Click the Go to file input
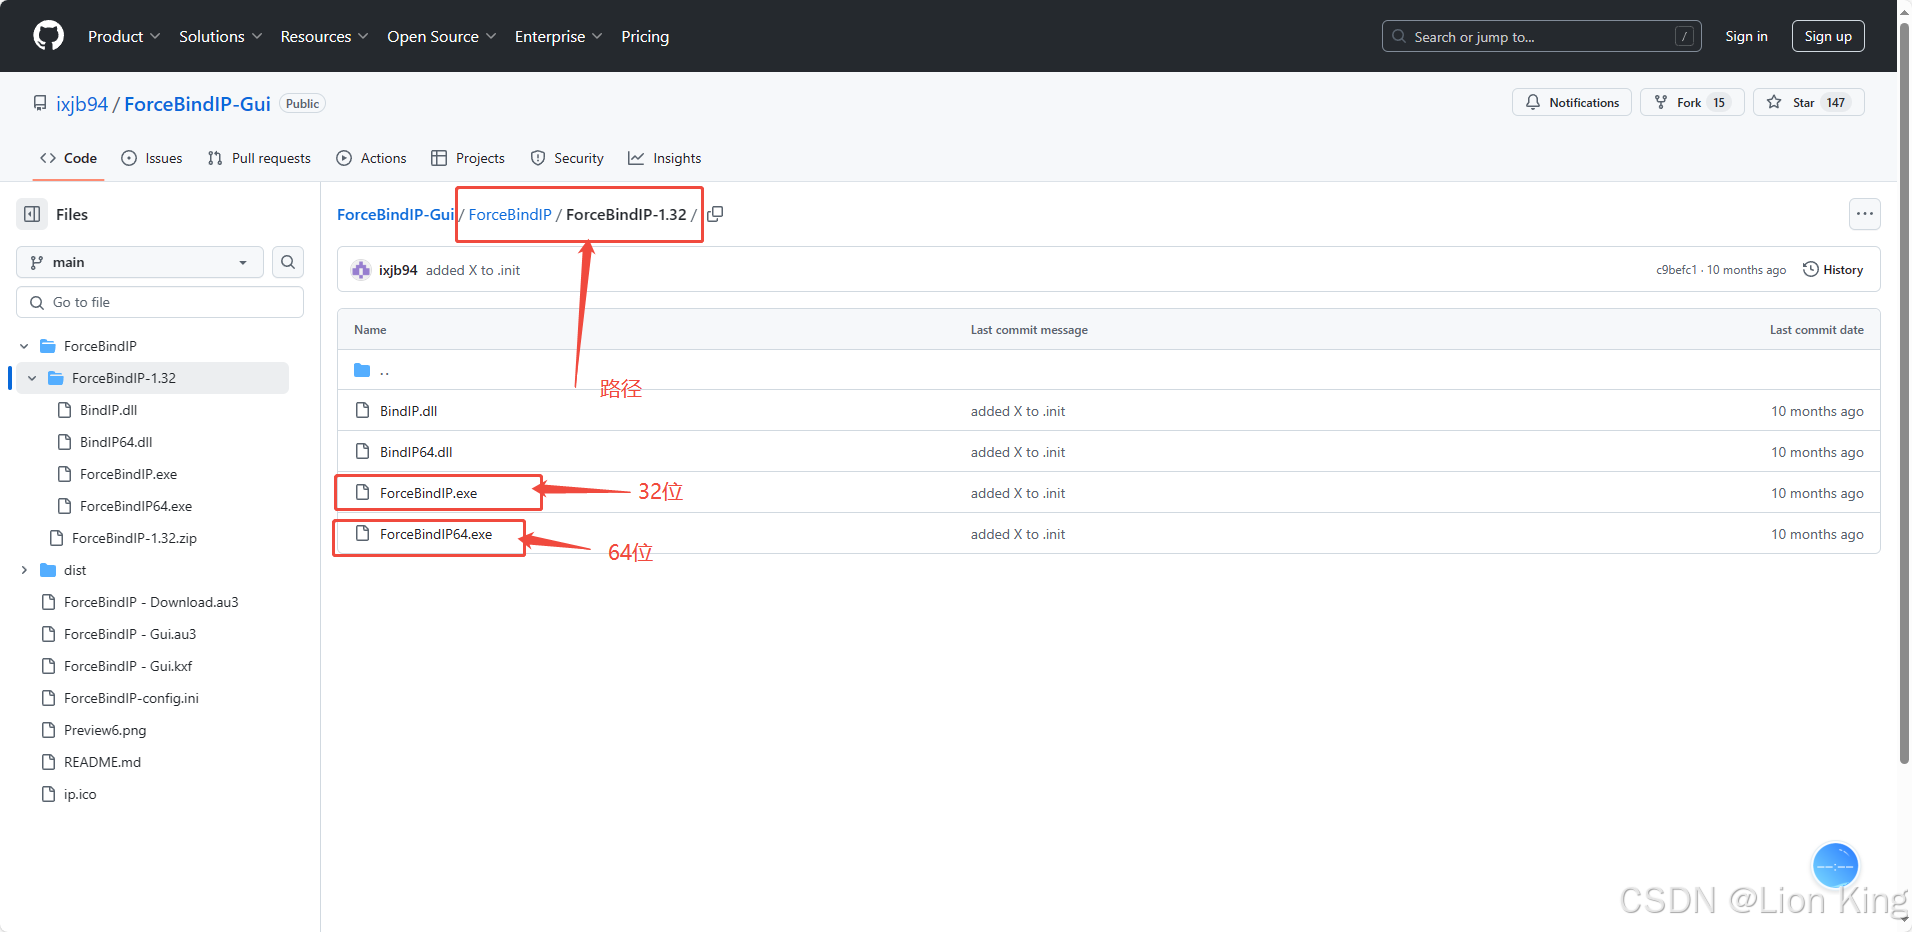Screen dimensions: 1912x932 [160, 302]
